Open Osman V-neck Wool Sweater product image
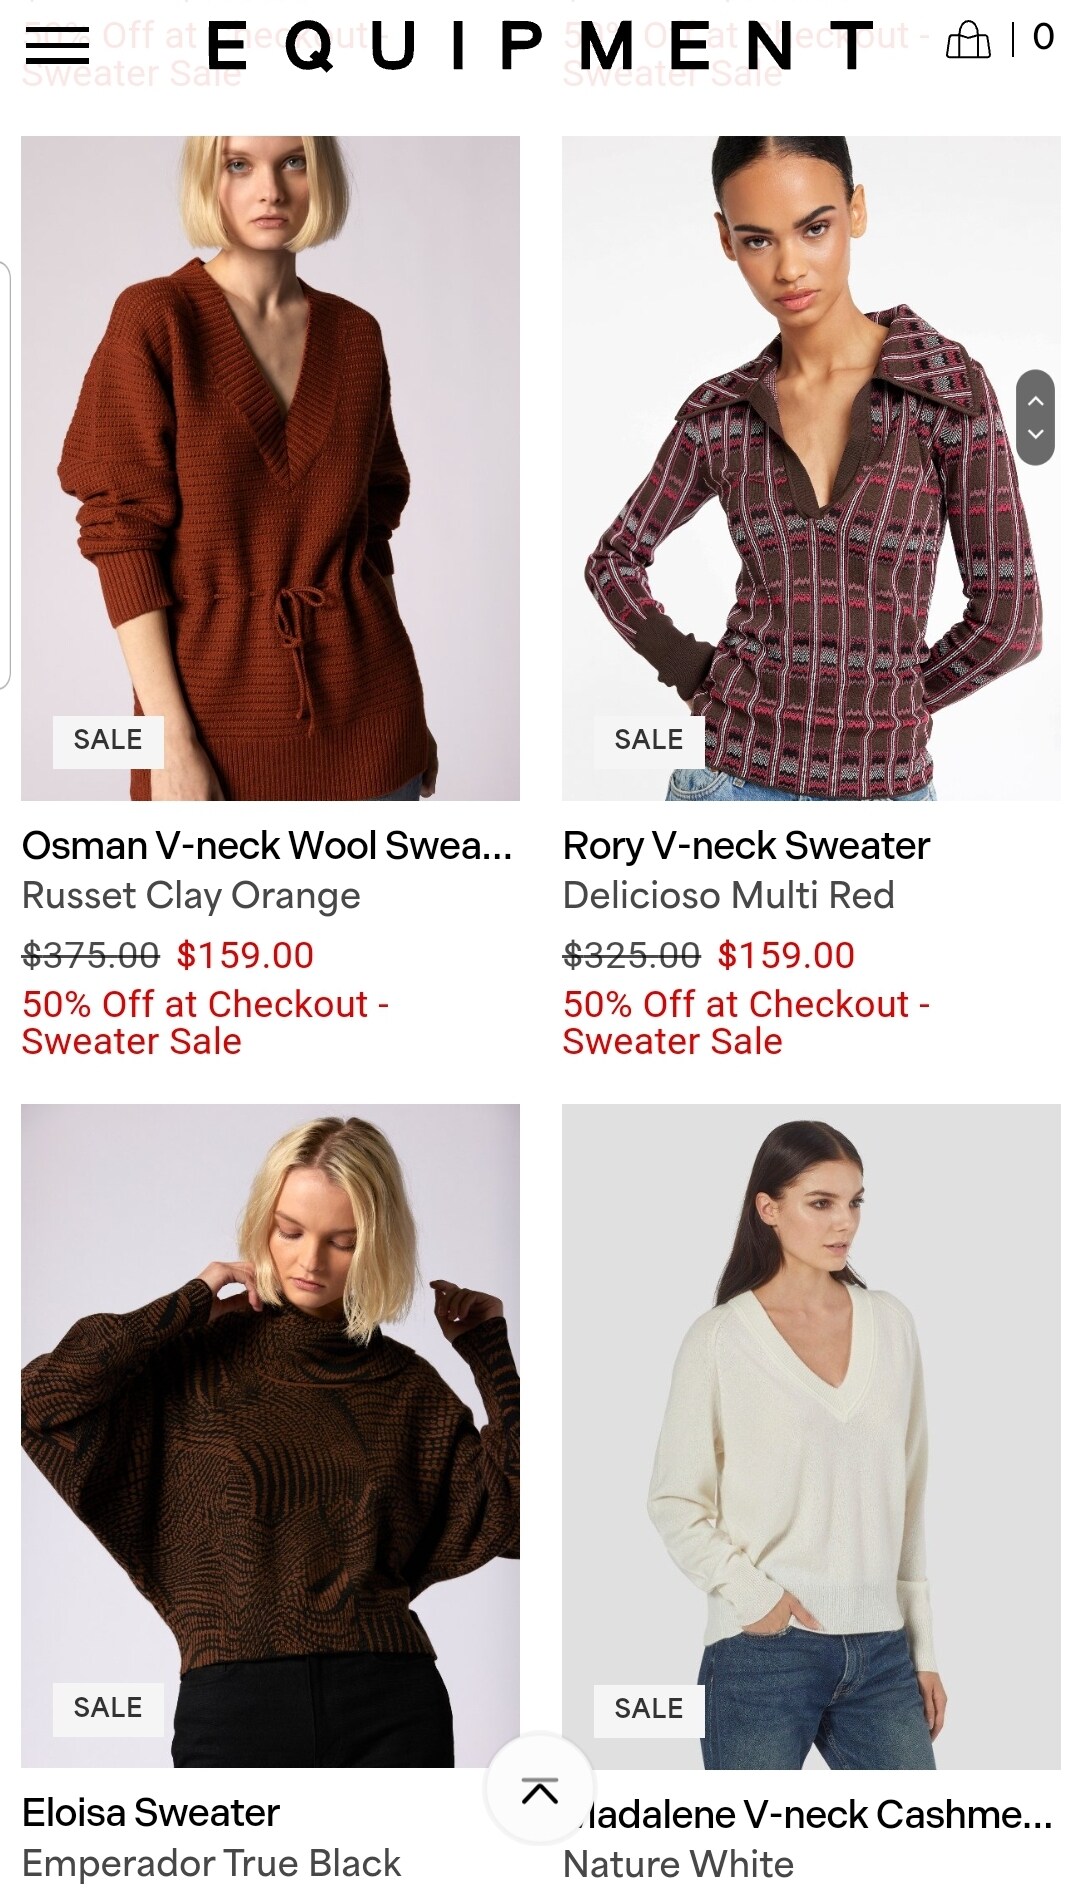This screenshot has height=1899, width=1080. click(270, 468)
